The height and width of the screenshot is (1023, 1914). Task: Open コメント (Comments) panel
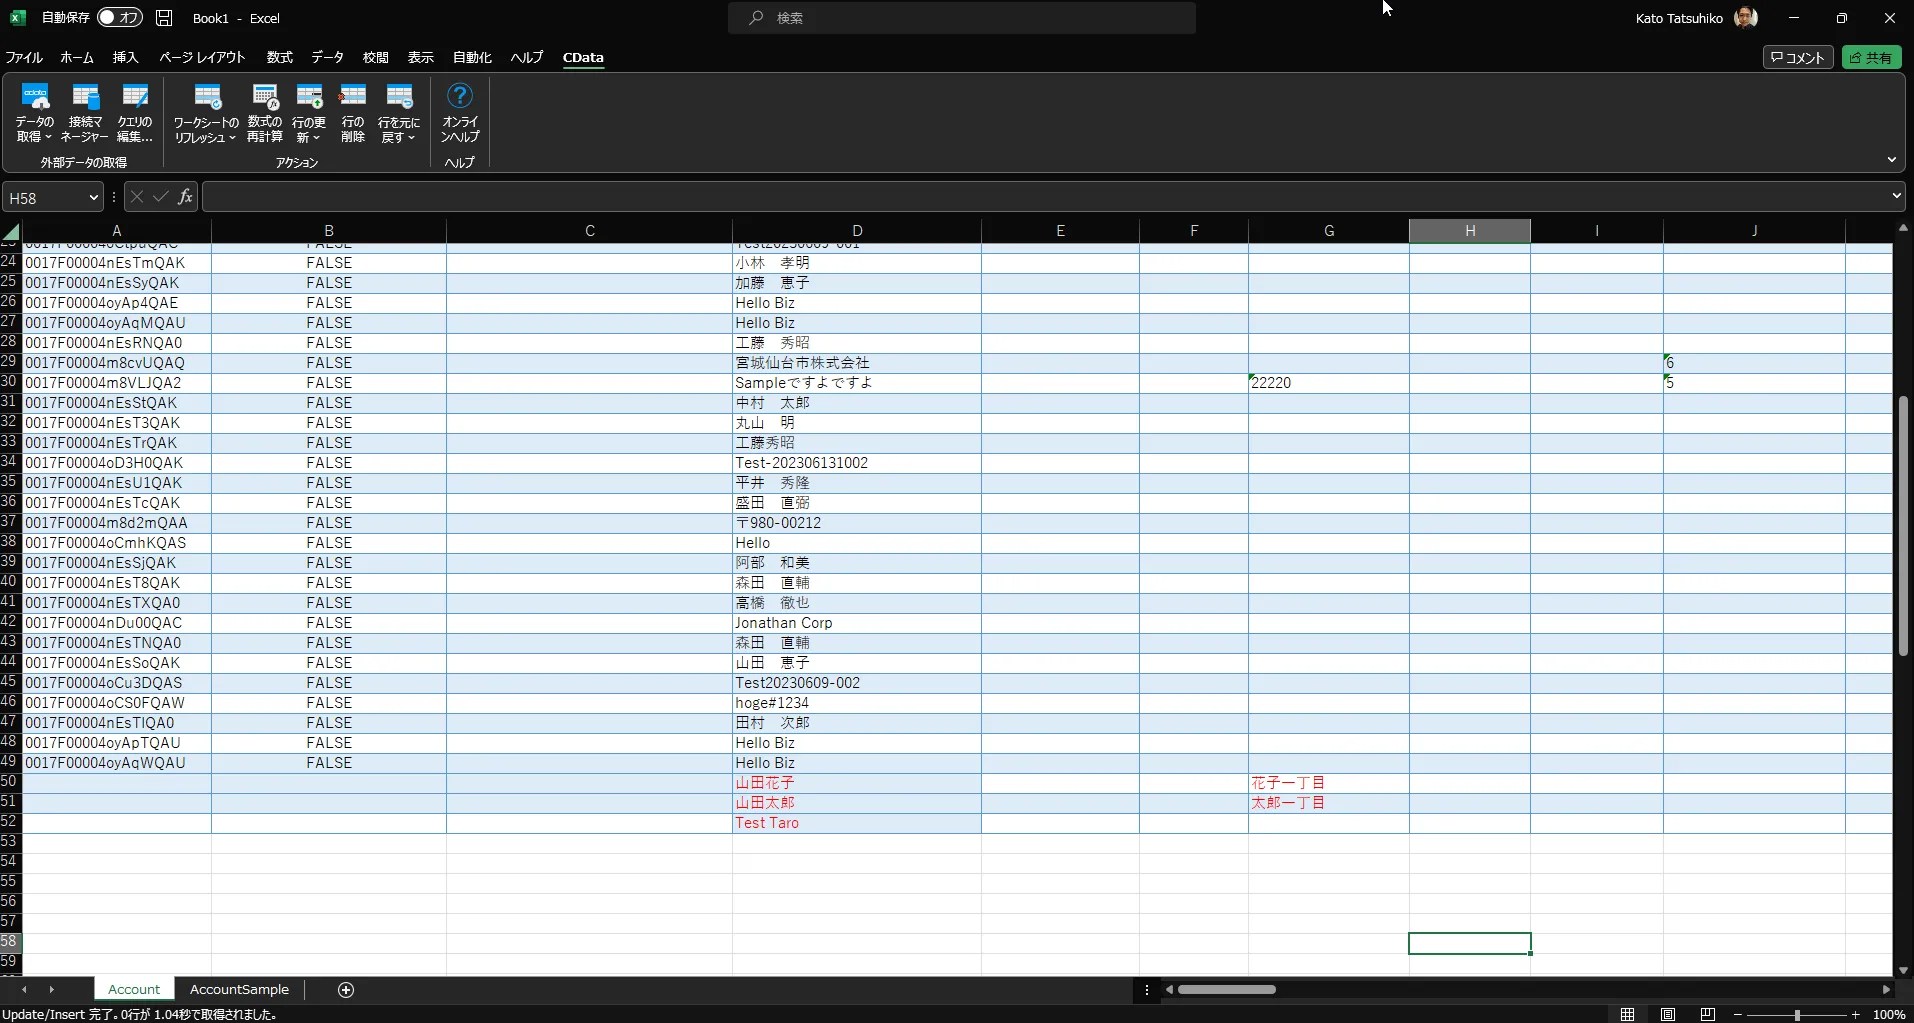(x=1796, y=57)
